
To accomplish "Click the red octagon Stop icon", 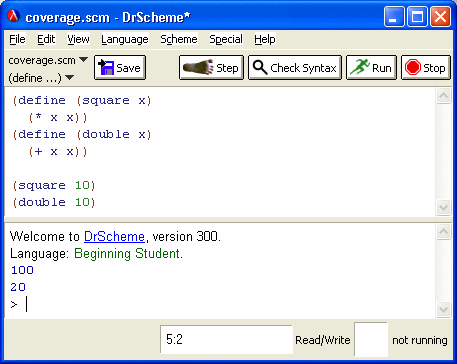I will [x=413, y=68].
